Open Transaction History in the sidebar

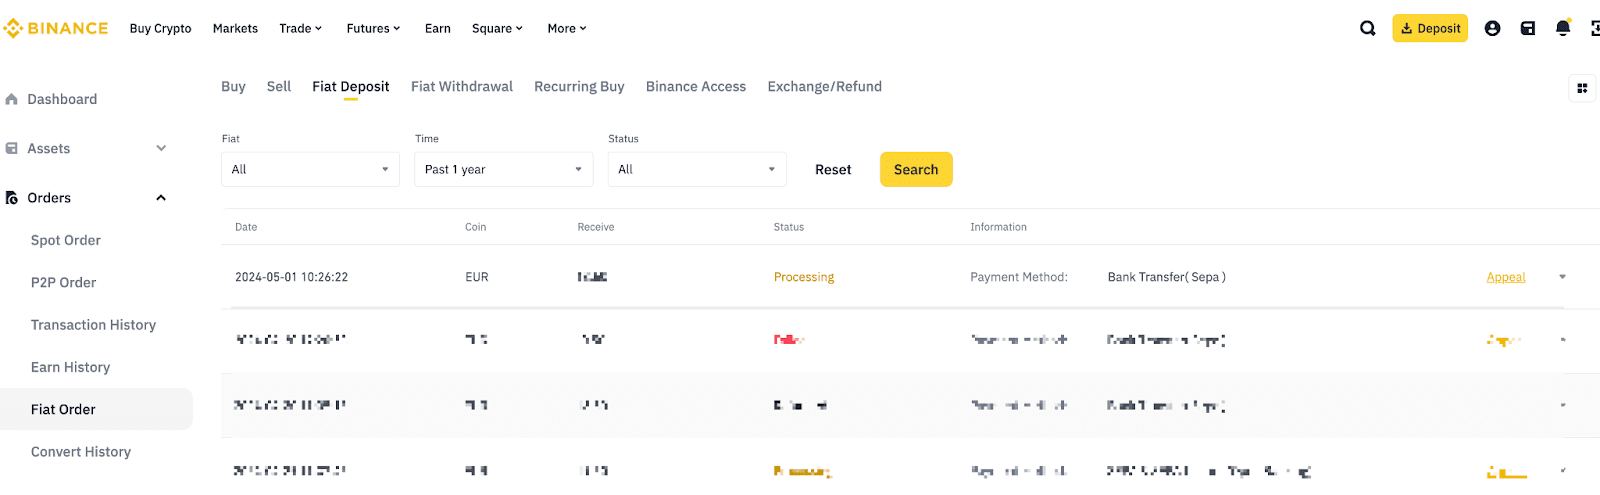[93, 325]
